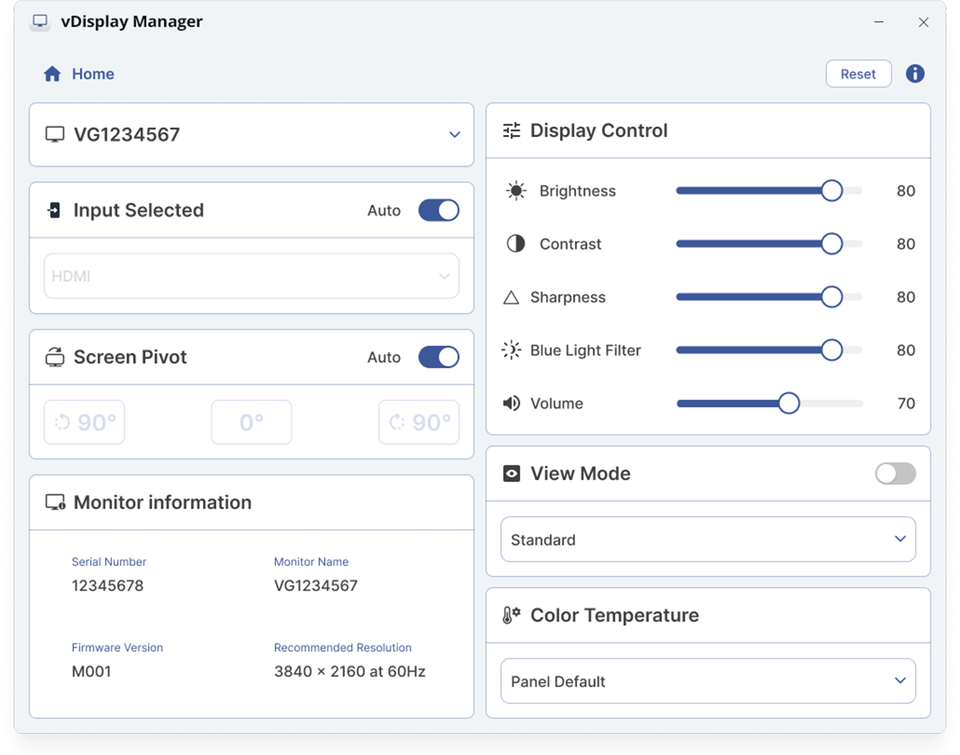
Task: Click the Volume speaker icon
Action: [511, 403]
